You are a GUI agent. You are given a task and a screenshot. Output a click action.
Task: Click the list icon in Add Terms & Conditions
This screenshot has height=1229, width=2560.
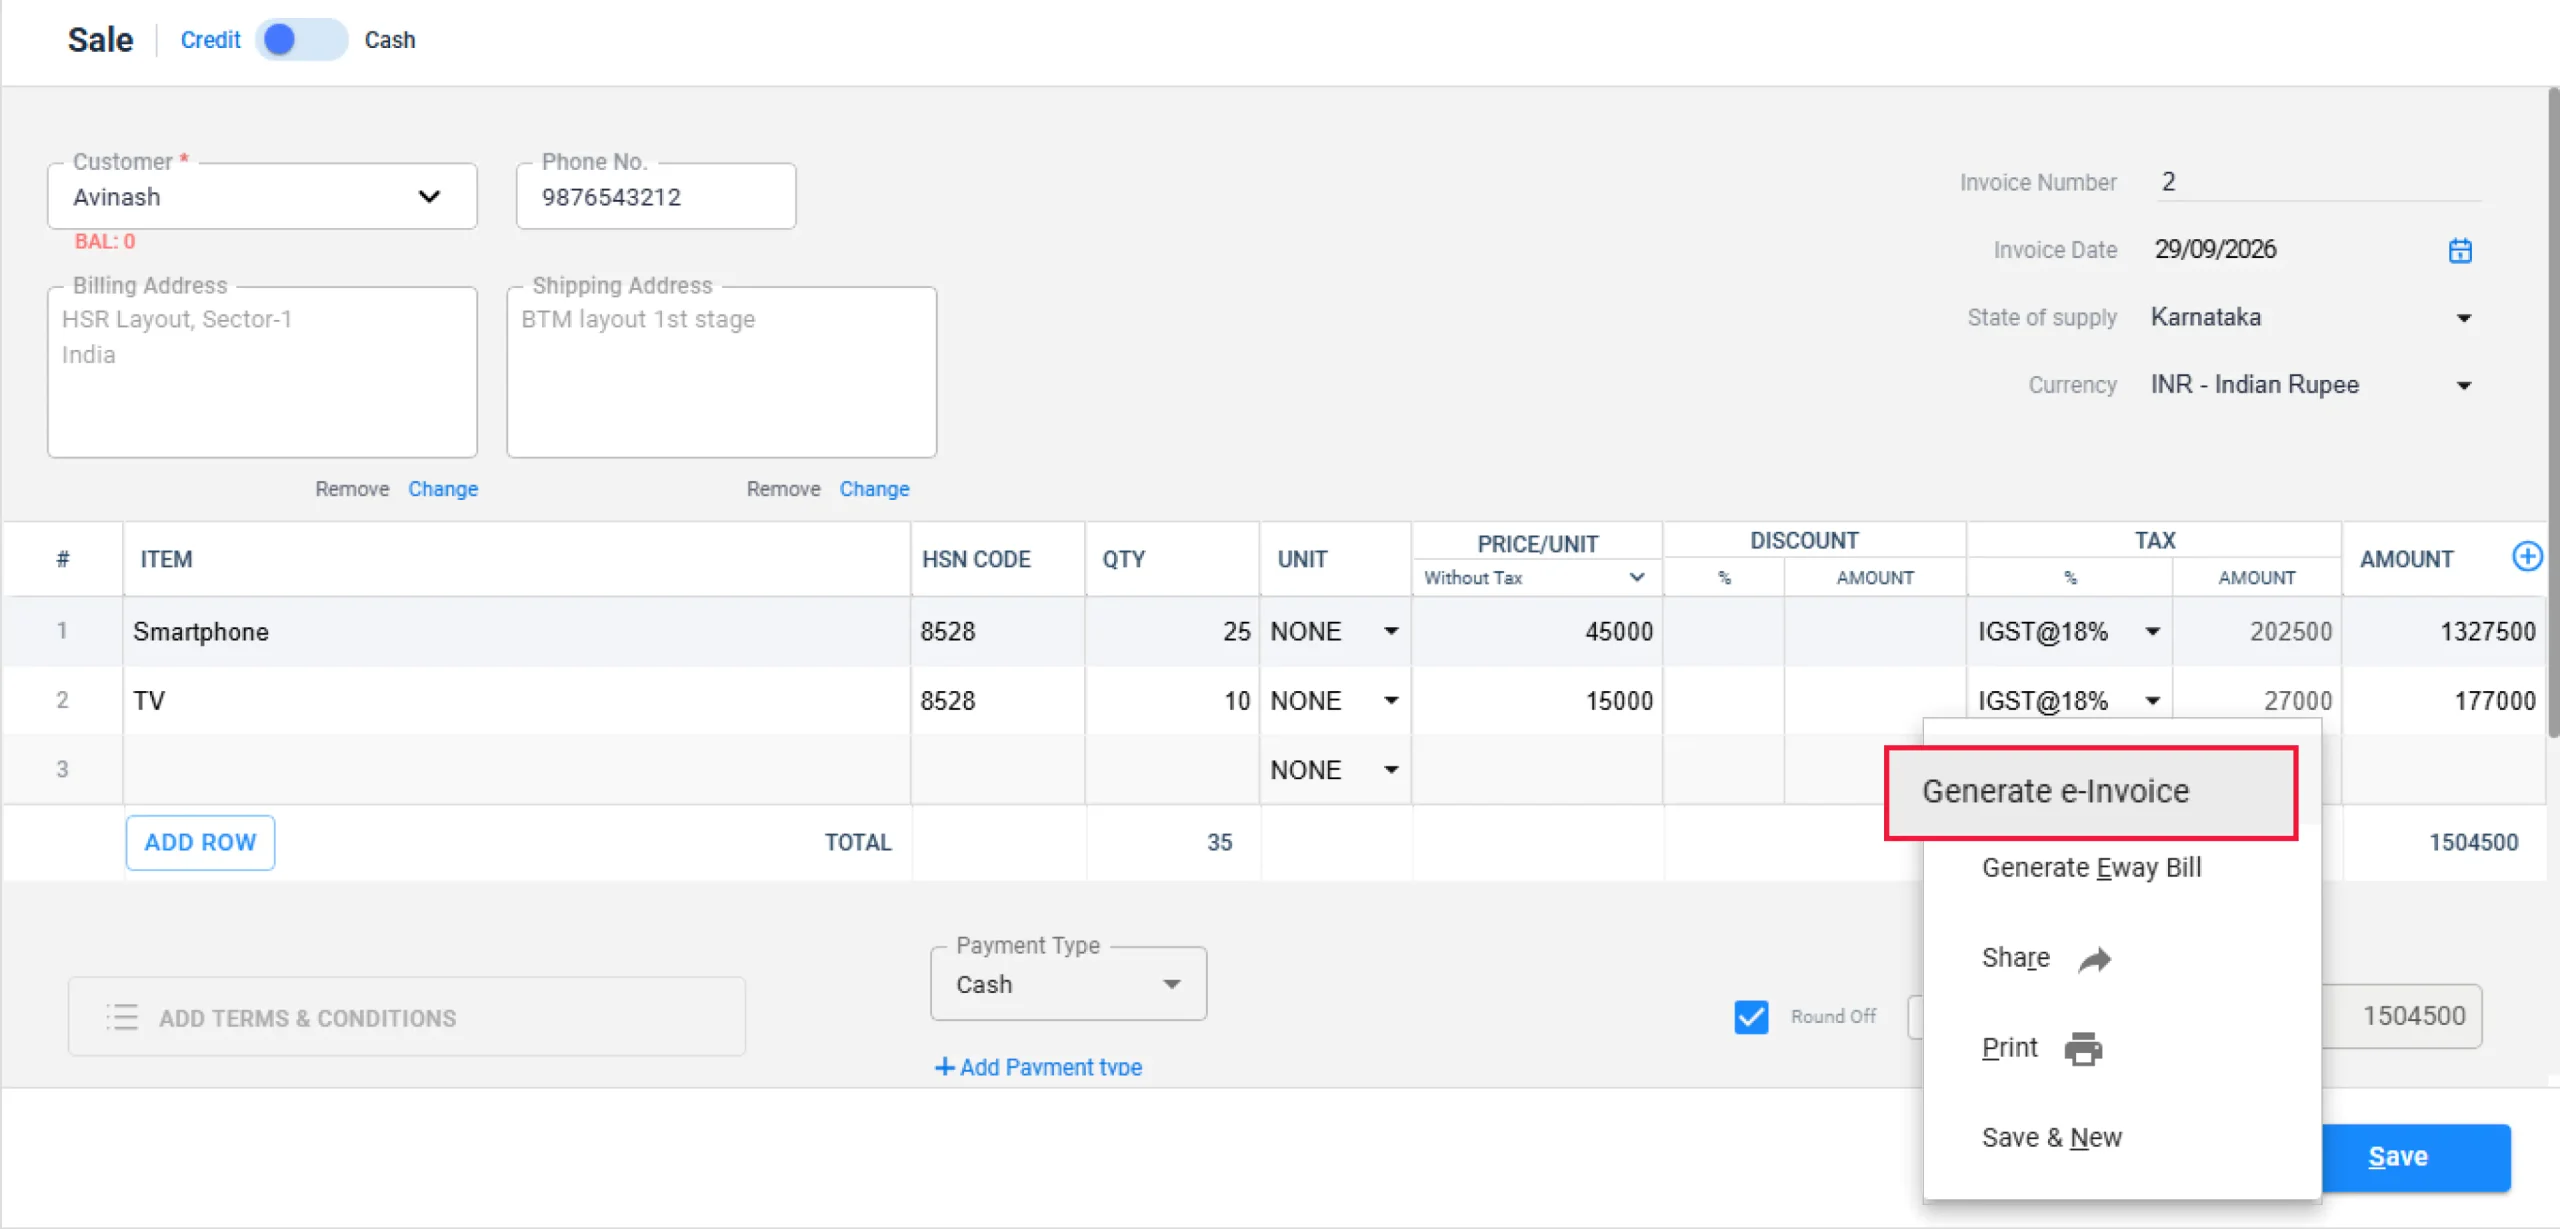click(122, 1017)
